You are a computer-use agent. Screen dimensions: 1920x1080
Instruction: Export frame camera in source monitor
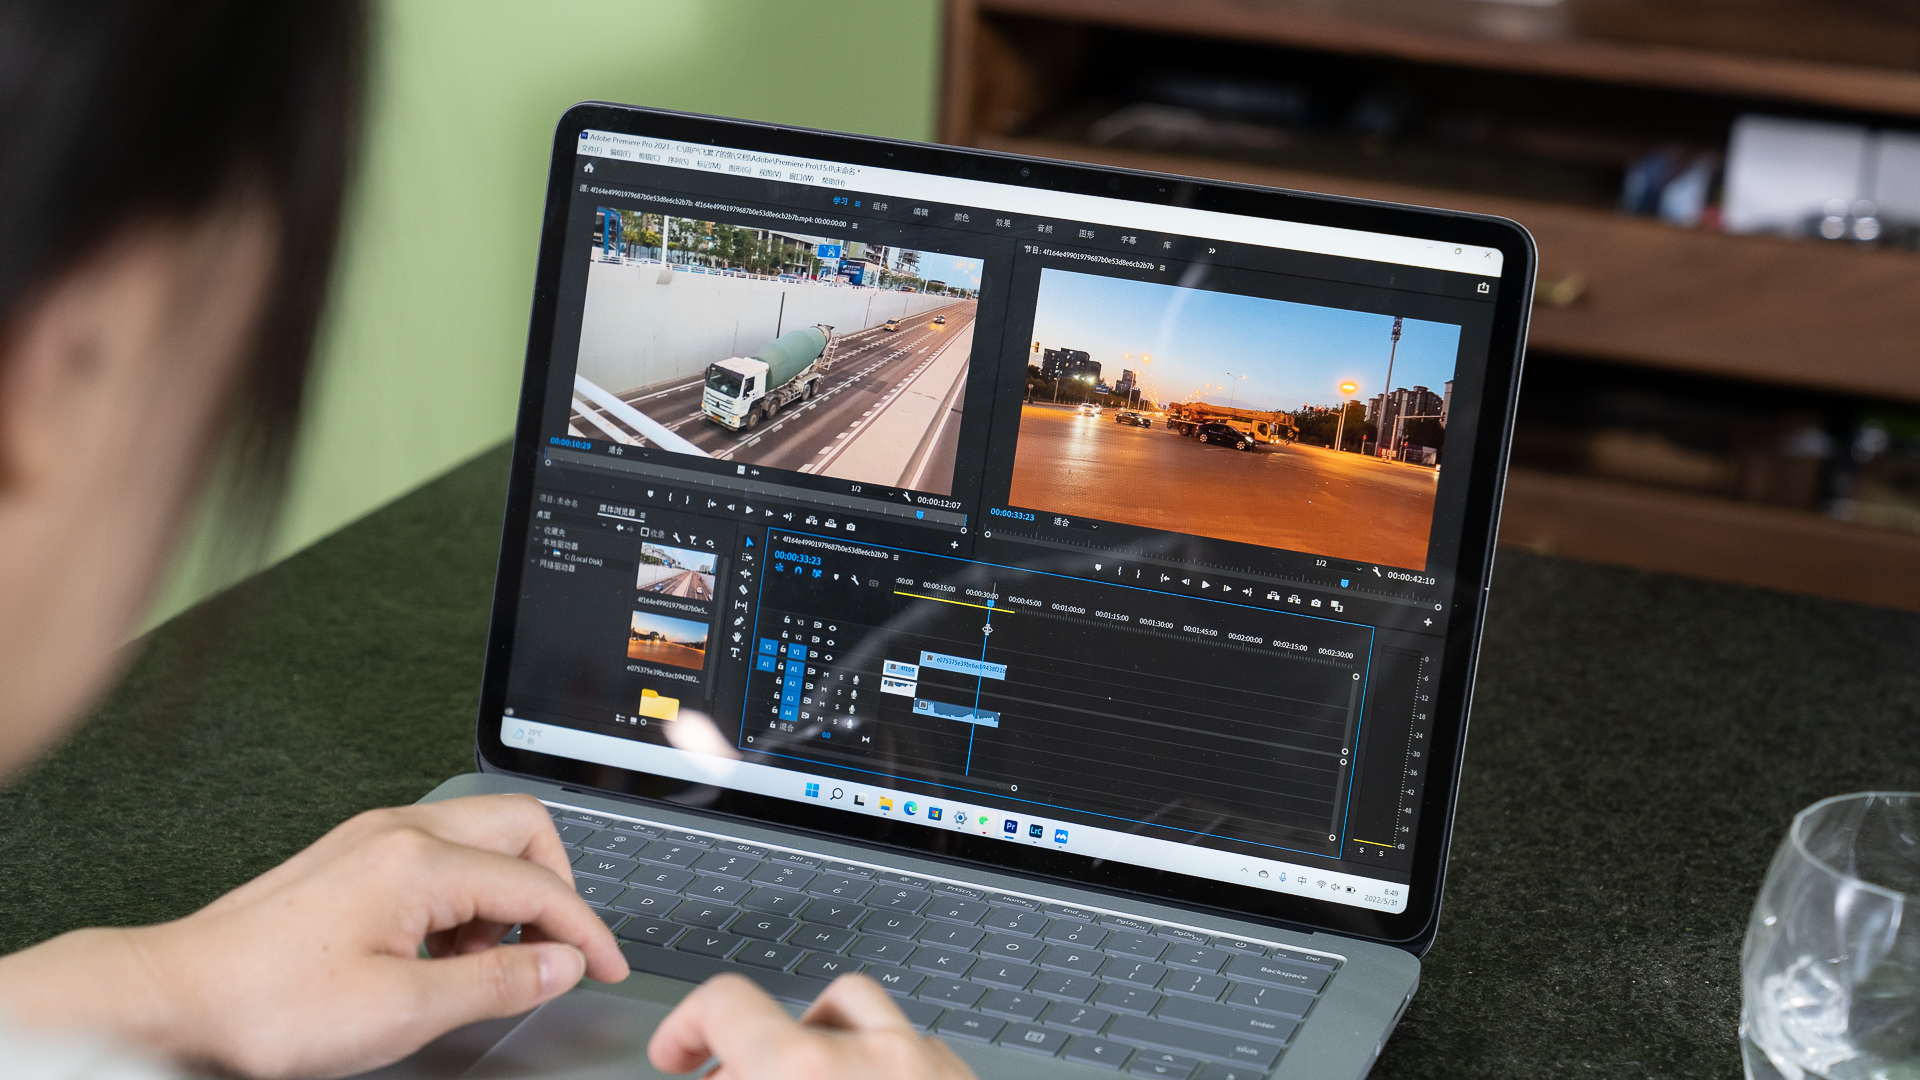[x=851, y=527]
